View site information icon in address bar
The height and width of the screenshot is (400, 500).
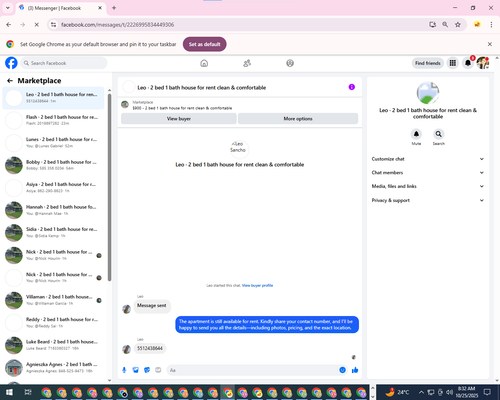click(53, 25)
